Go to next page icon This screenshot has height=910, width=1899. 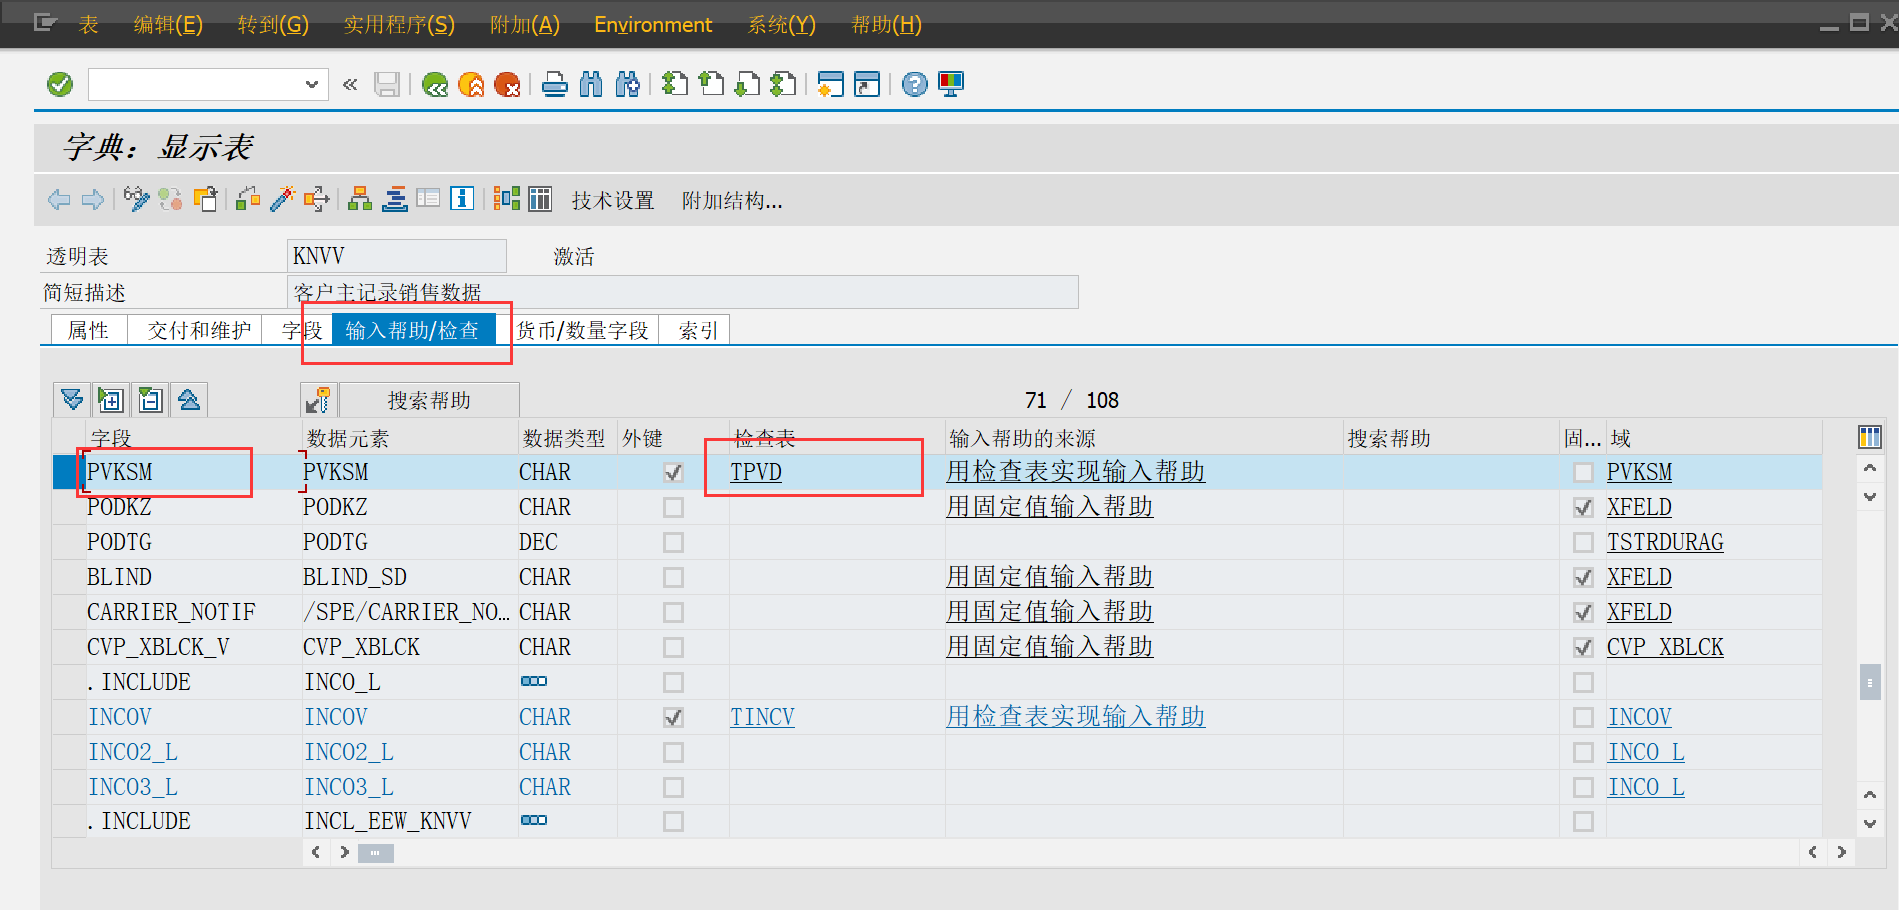coord(747,85)
